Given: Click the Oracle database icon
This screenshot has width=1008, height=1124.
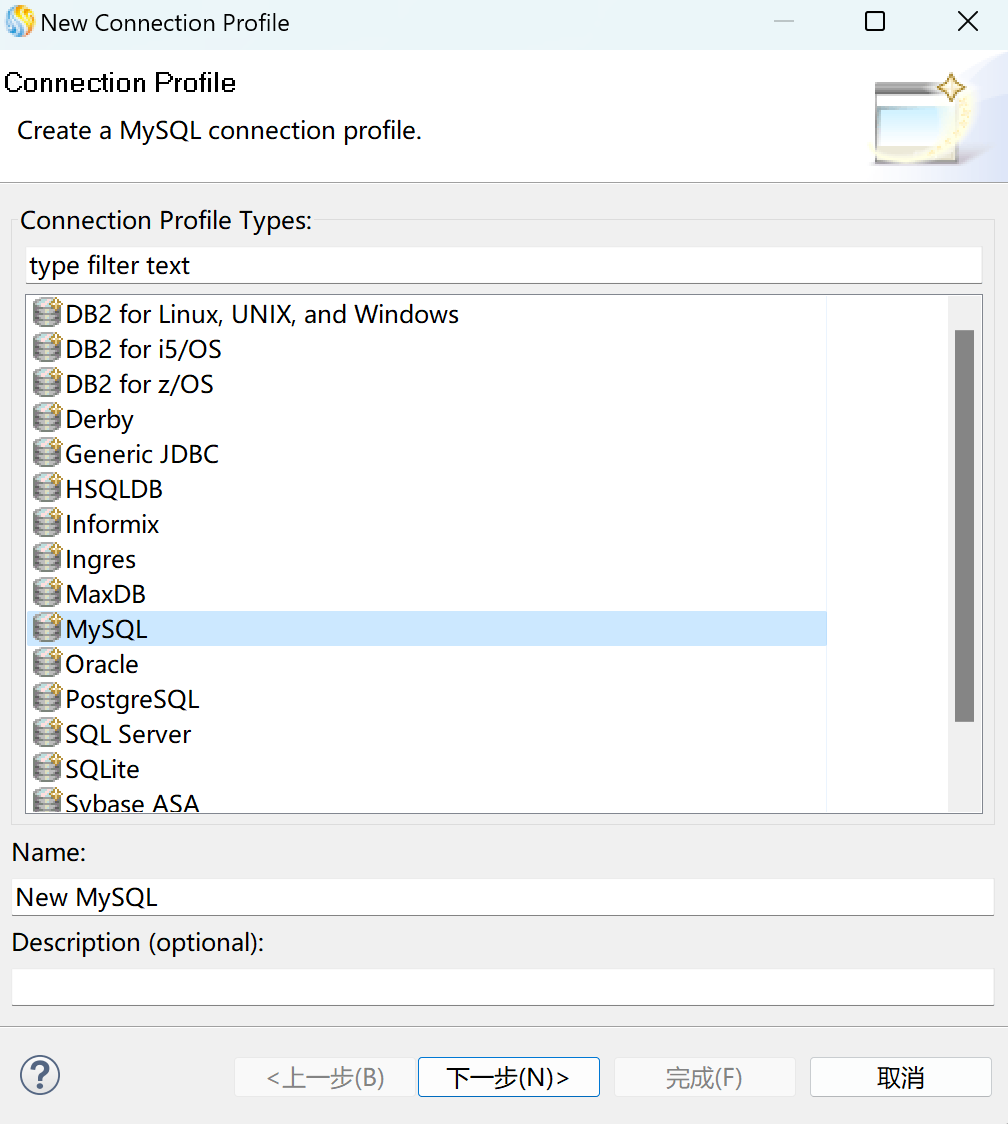Looking at the screenshot, I should [47, 664].
